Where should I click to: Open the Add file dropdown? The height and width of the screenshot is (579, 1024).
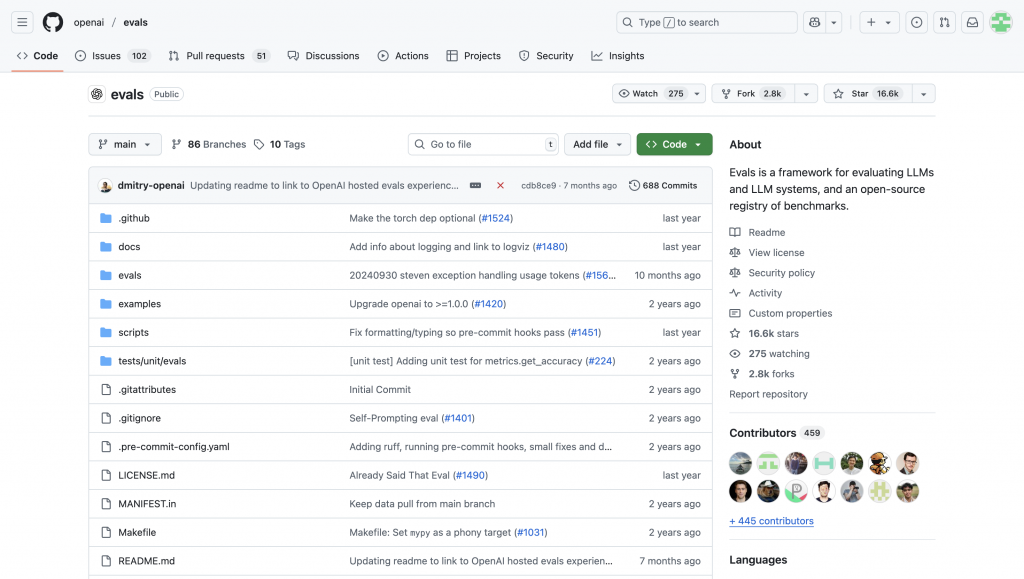(598, 144)
